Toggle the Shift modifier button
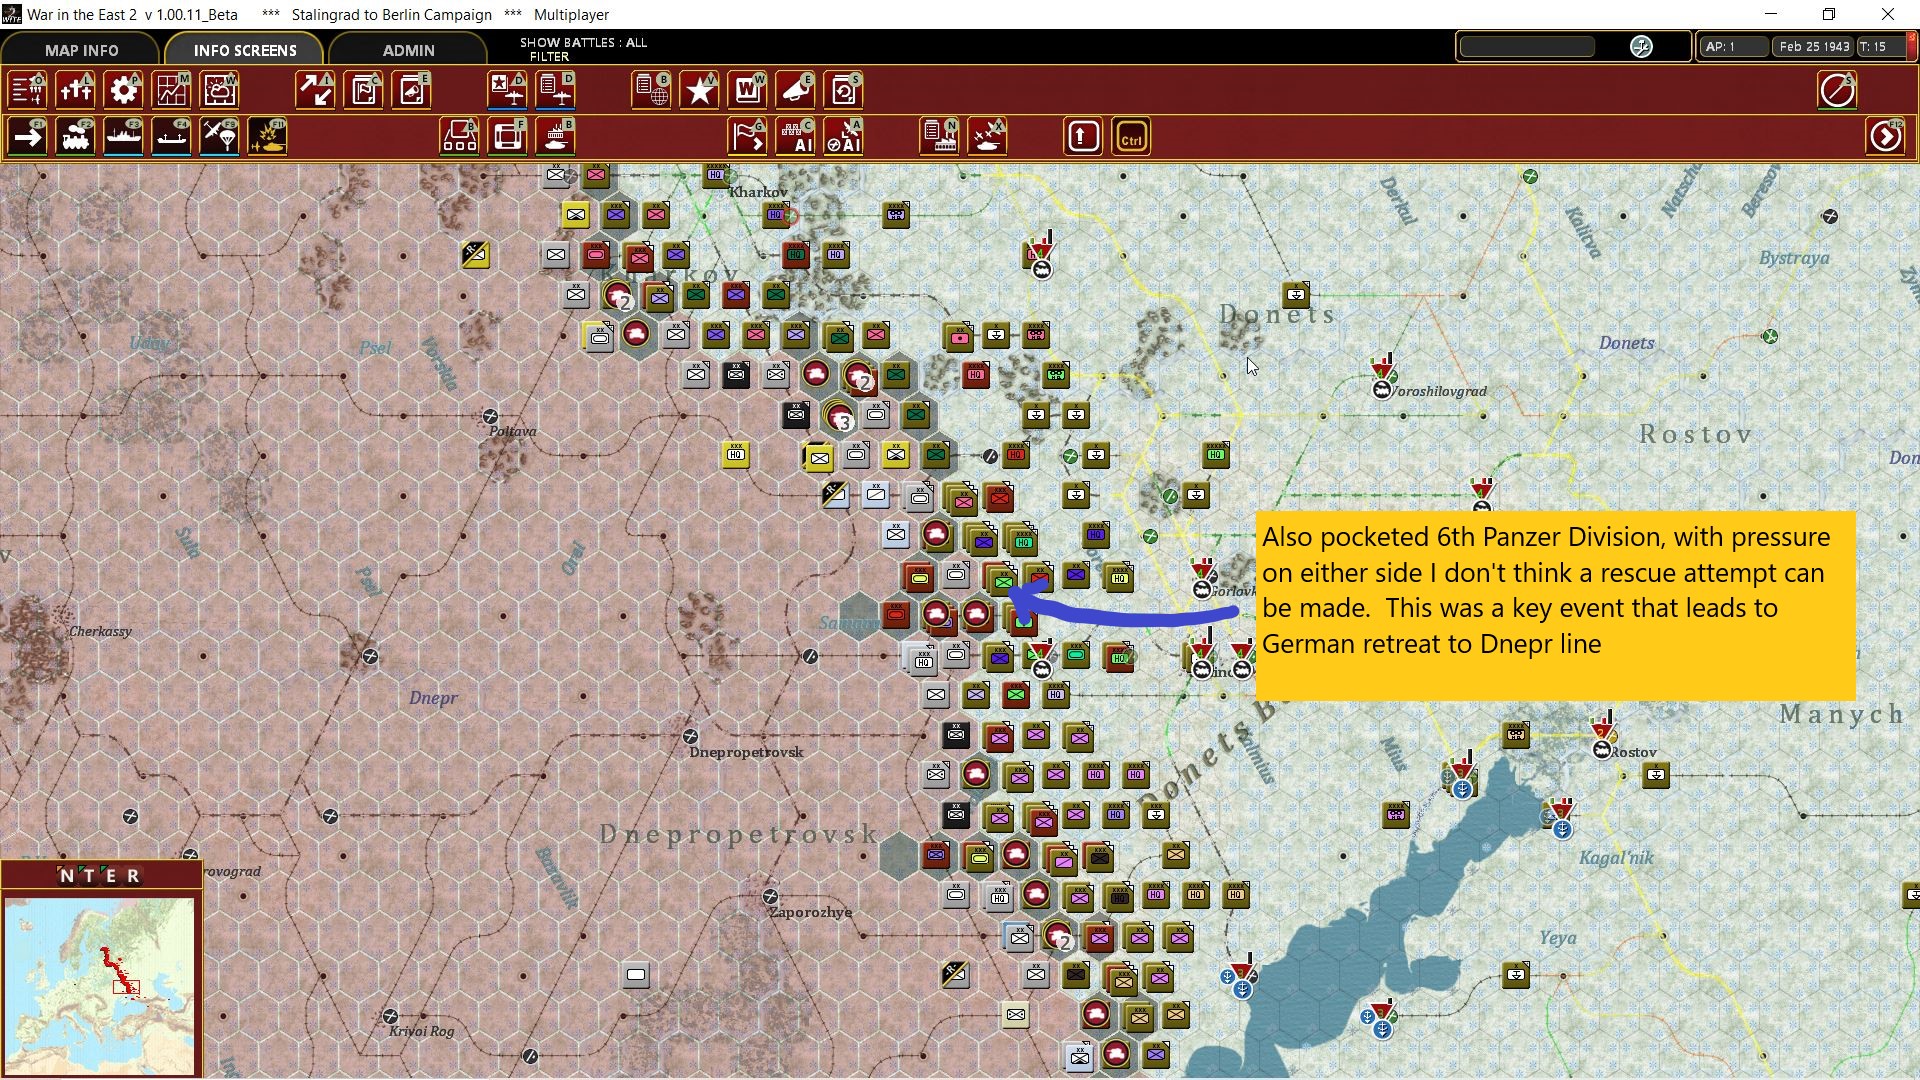Image resolution: width=1920 pixels, height=1080 pixels. tap(1083, 137)
